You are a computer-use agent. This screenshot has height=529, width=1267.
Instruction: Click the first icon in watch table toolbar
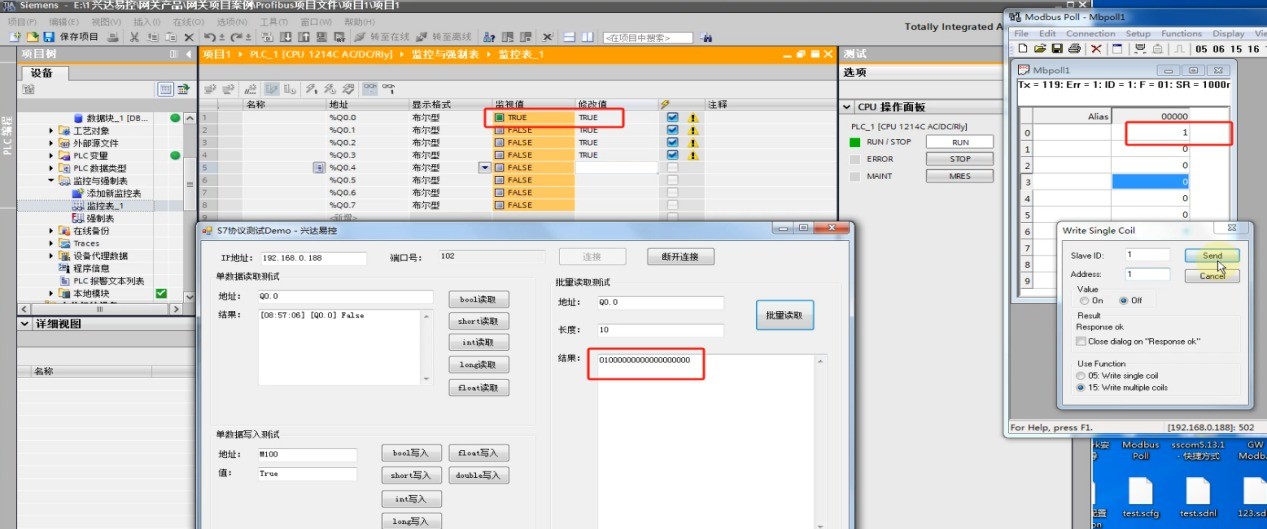211,89
